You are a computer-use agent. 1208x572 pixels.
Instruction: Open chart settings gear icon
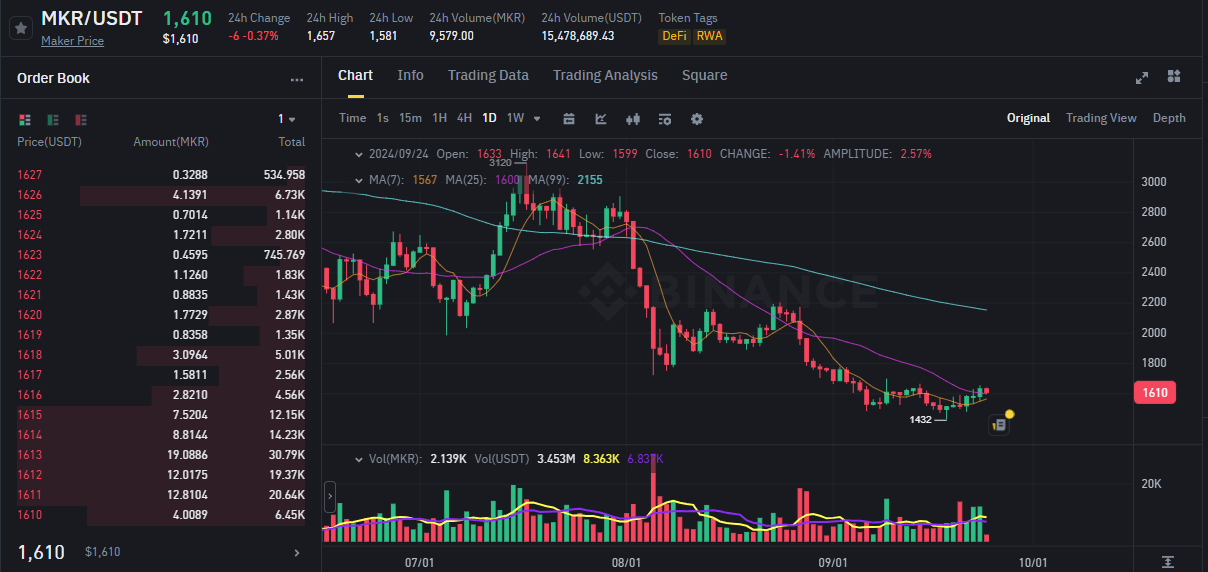click(697, 118)
